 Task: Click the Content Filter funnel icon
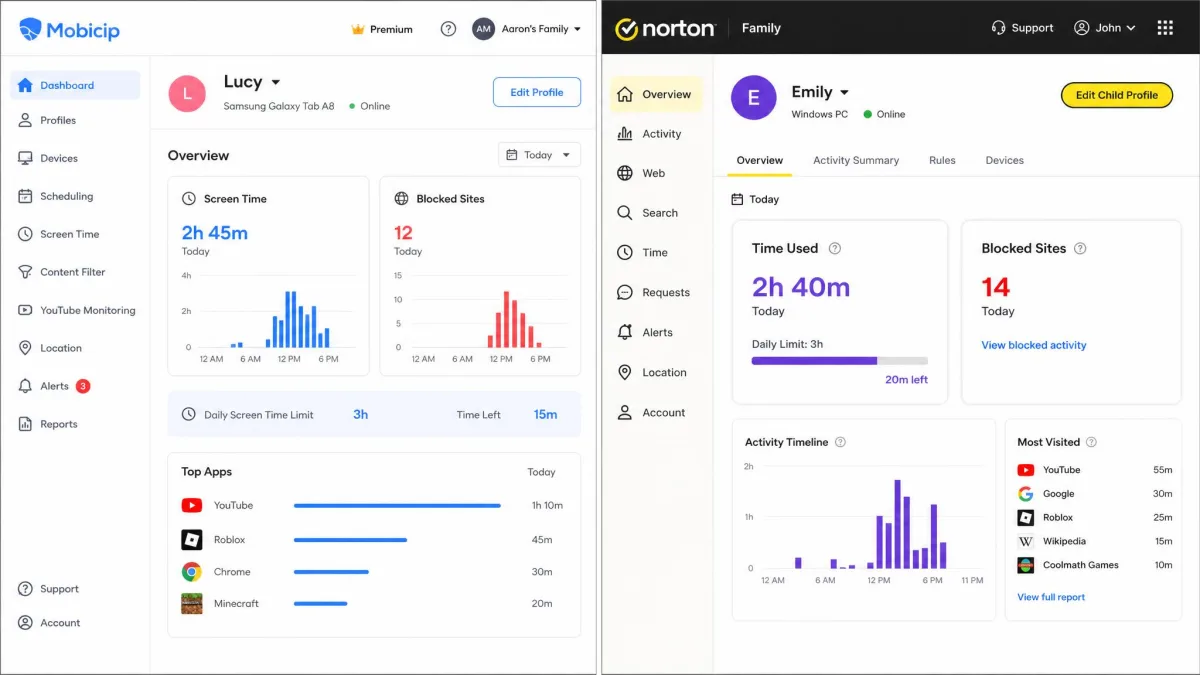point(25,272)
